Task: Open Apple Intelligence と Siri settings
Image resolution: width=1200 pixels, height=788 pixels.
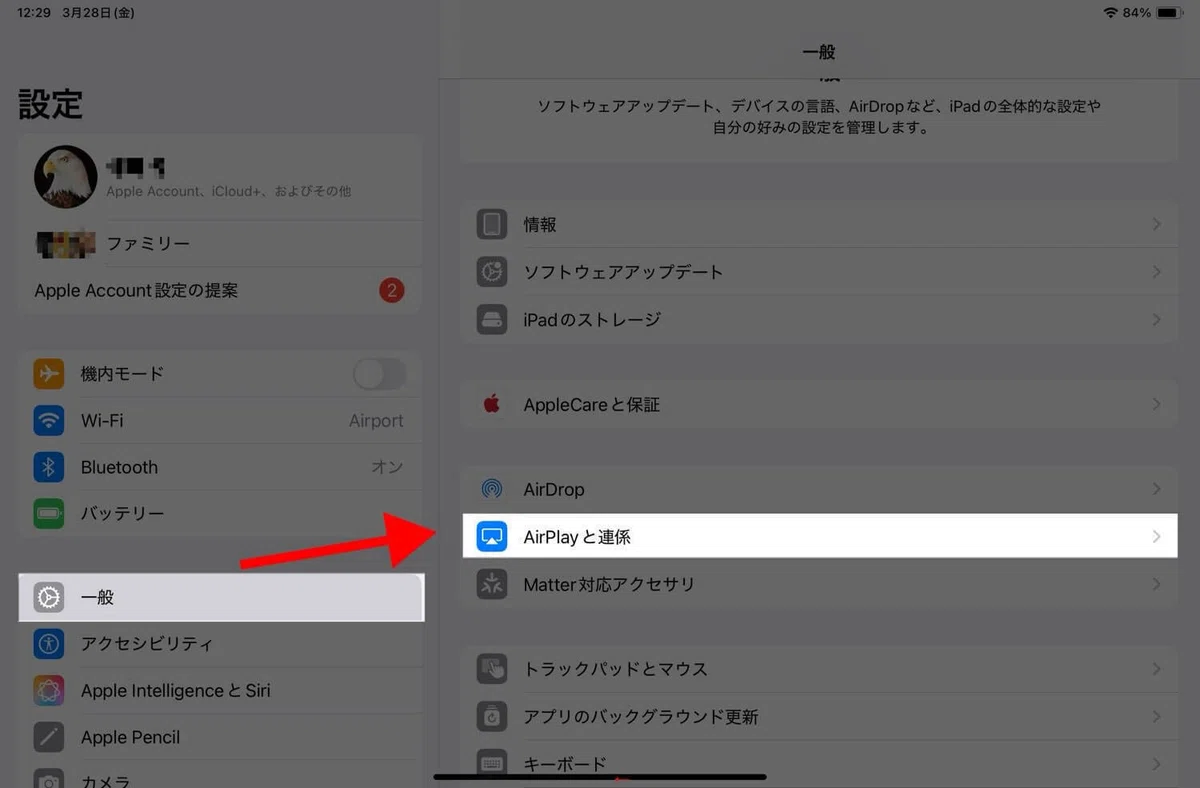Action: click(221, 691)
